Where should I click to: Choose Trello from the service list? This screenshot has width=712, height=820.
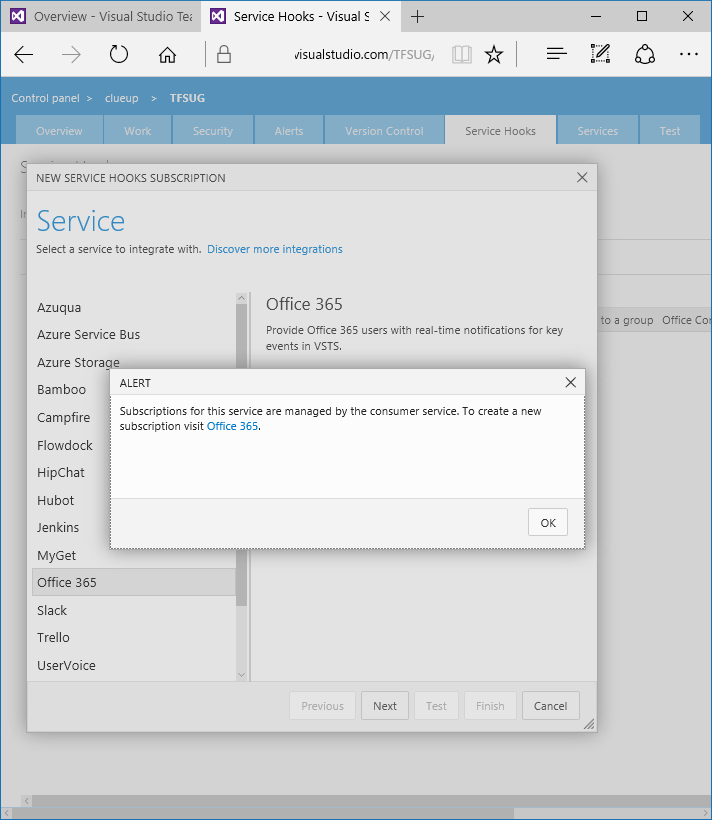coord(134,637)
